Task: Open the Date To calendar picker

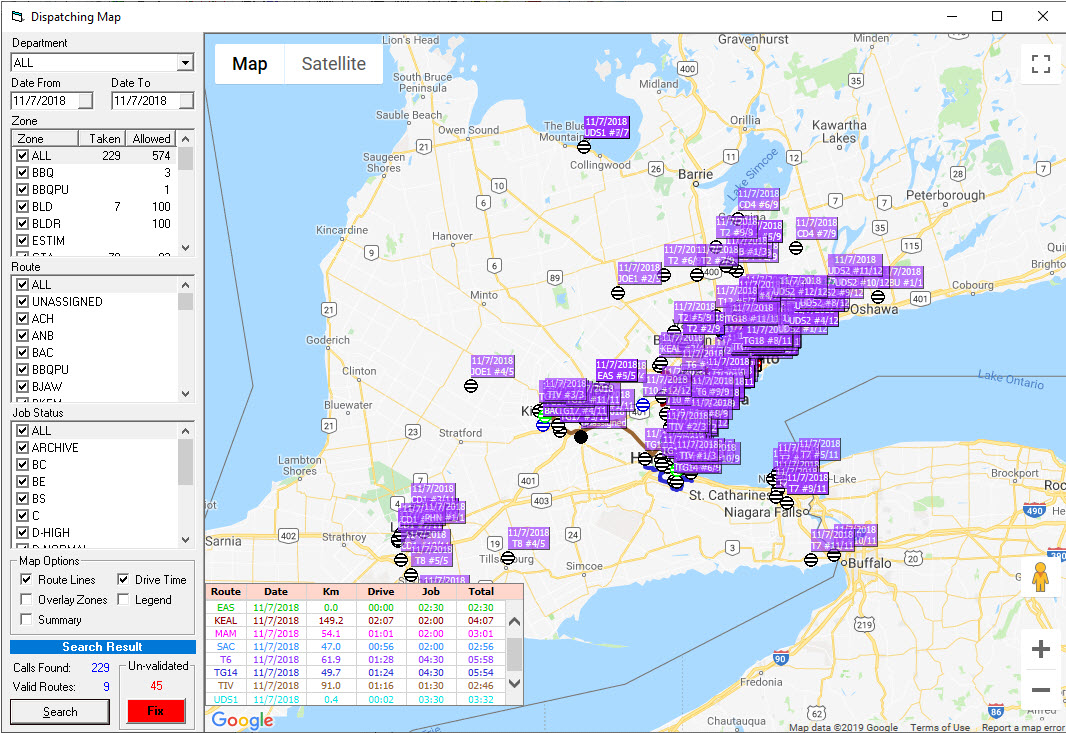Action: coord(186,101)
